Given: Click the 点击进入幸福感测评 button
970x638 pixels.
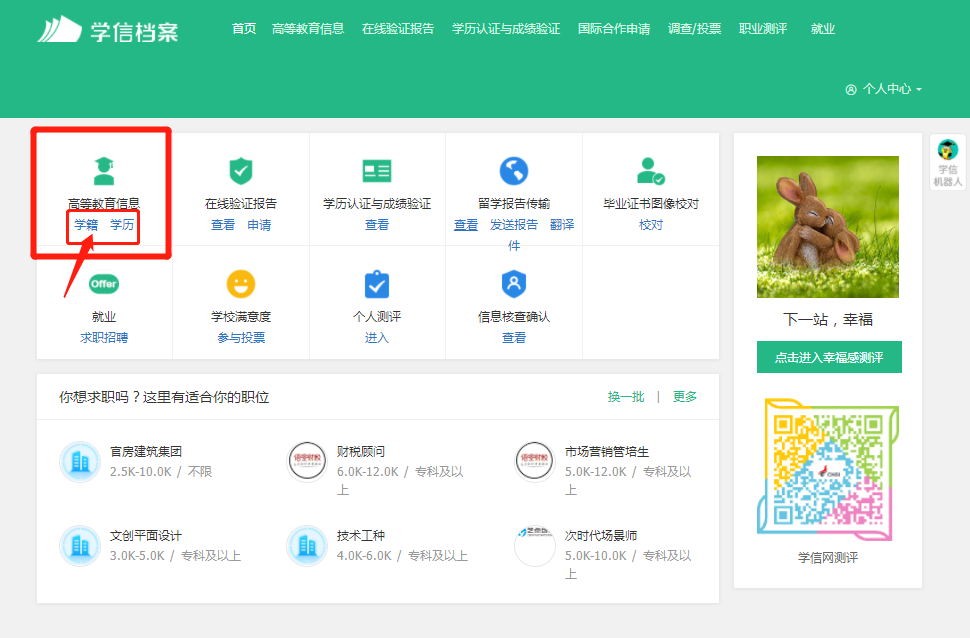Looking at the screenshot, I should (x=829, y=357).
